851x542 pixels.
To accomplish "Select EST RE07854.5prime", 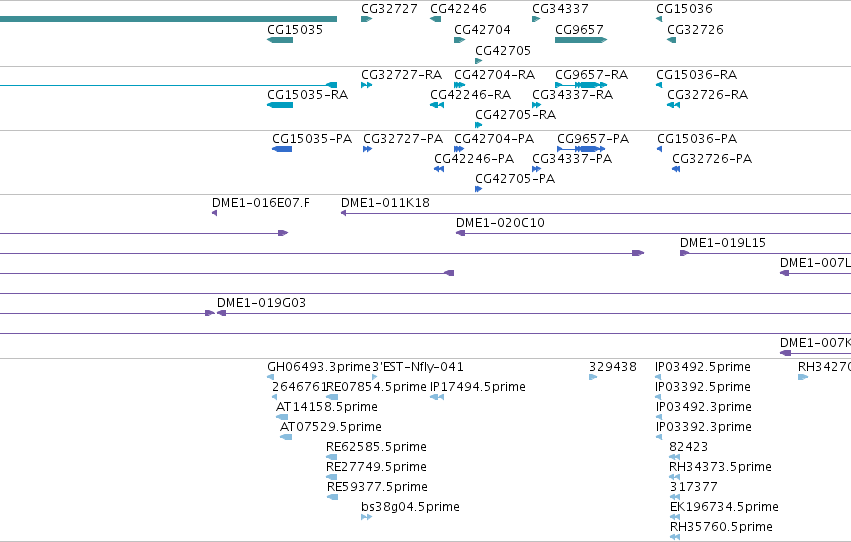I will tap(376, 387).
